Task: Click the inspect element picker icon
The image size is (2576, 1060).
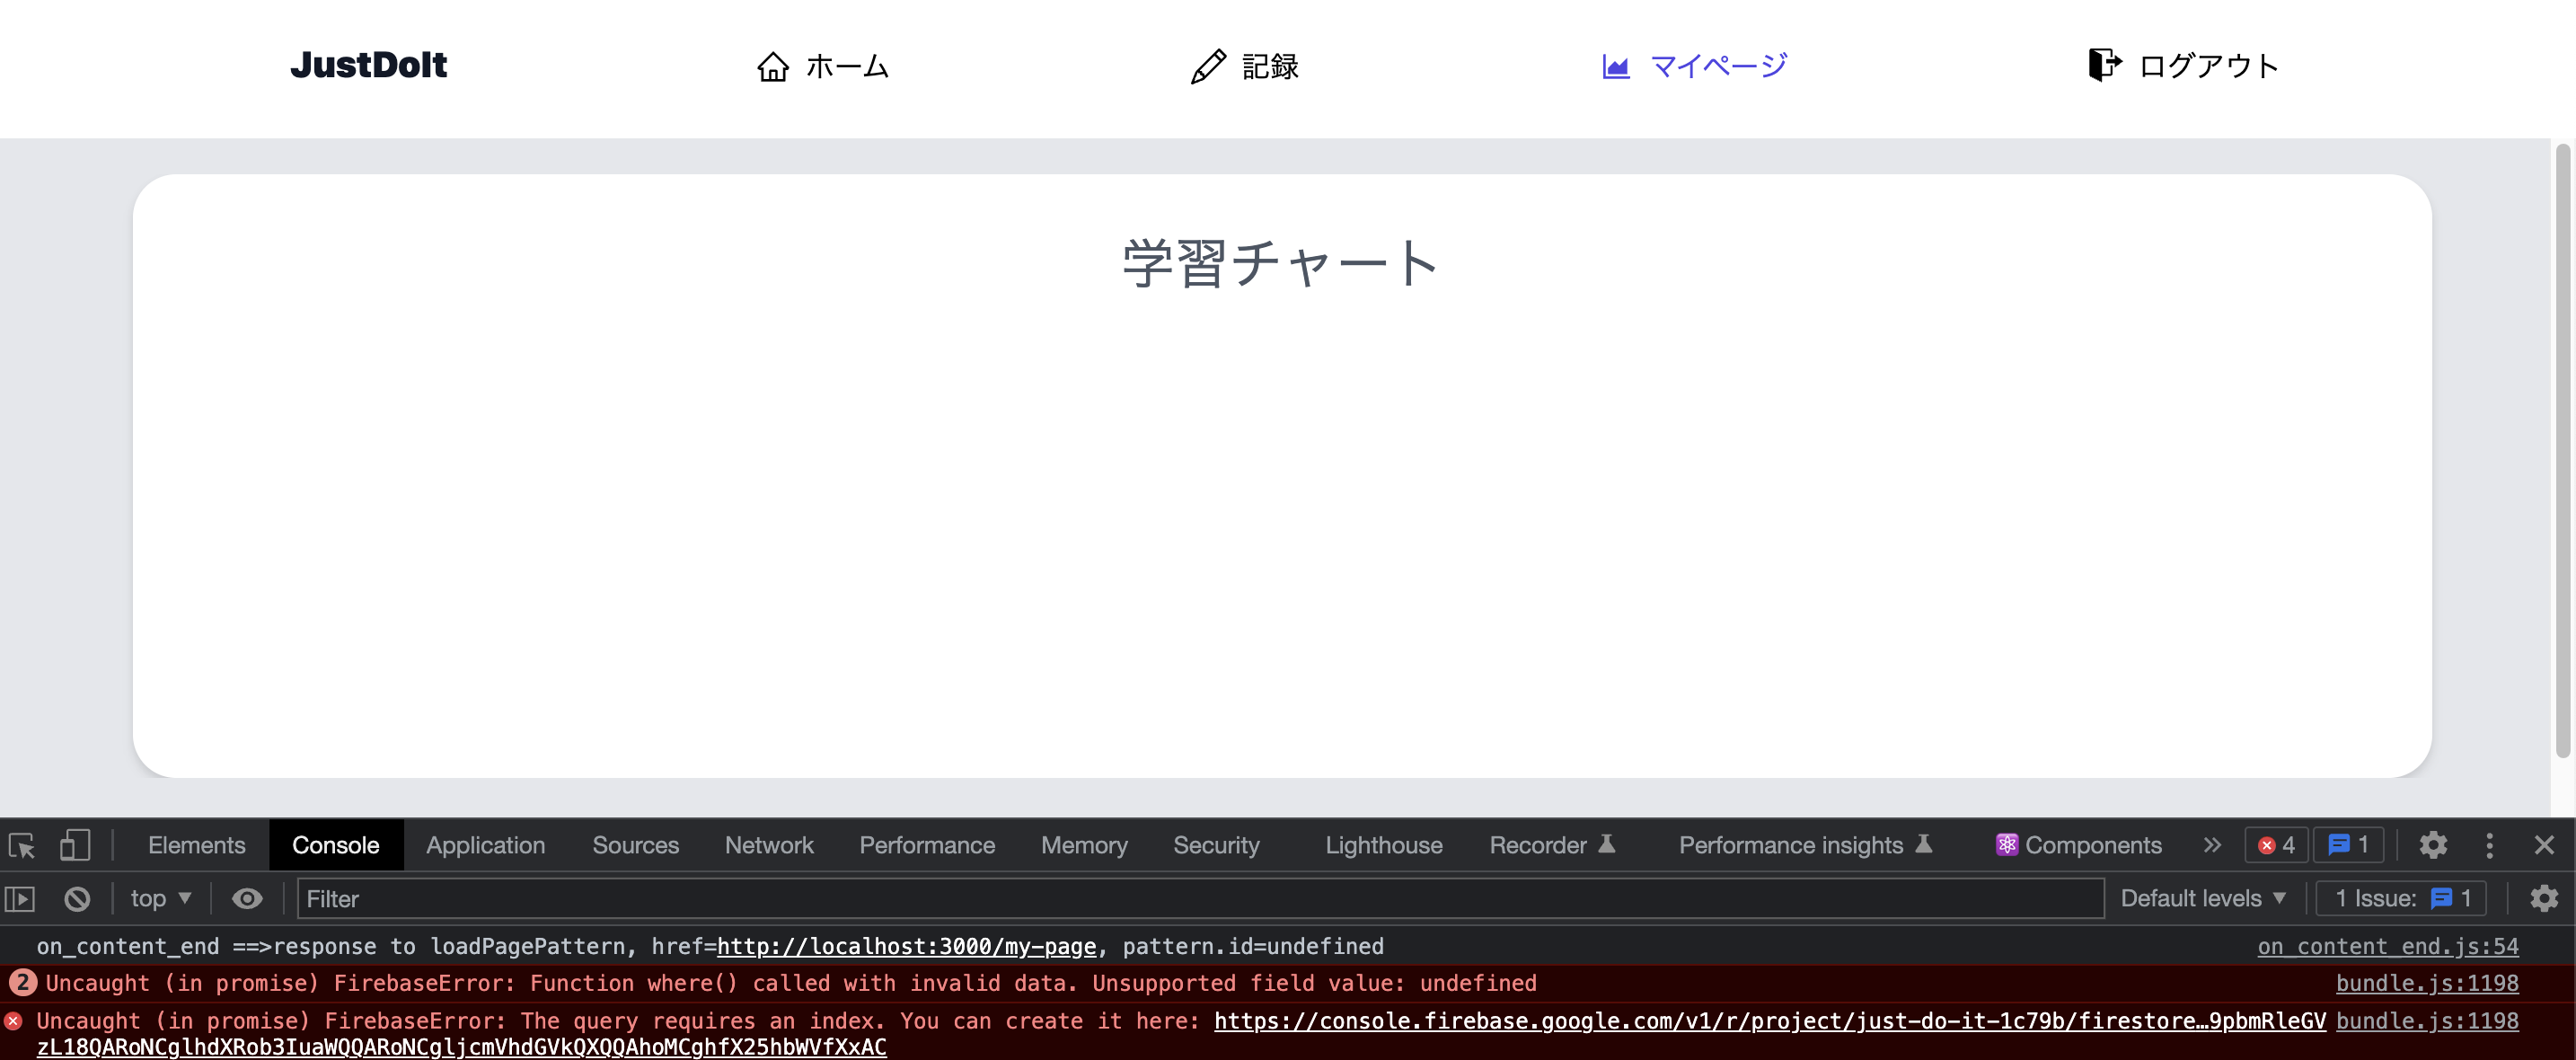Action: tap(22, 846)
